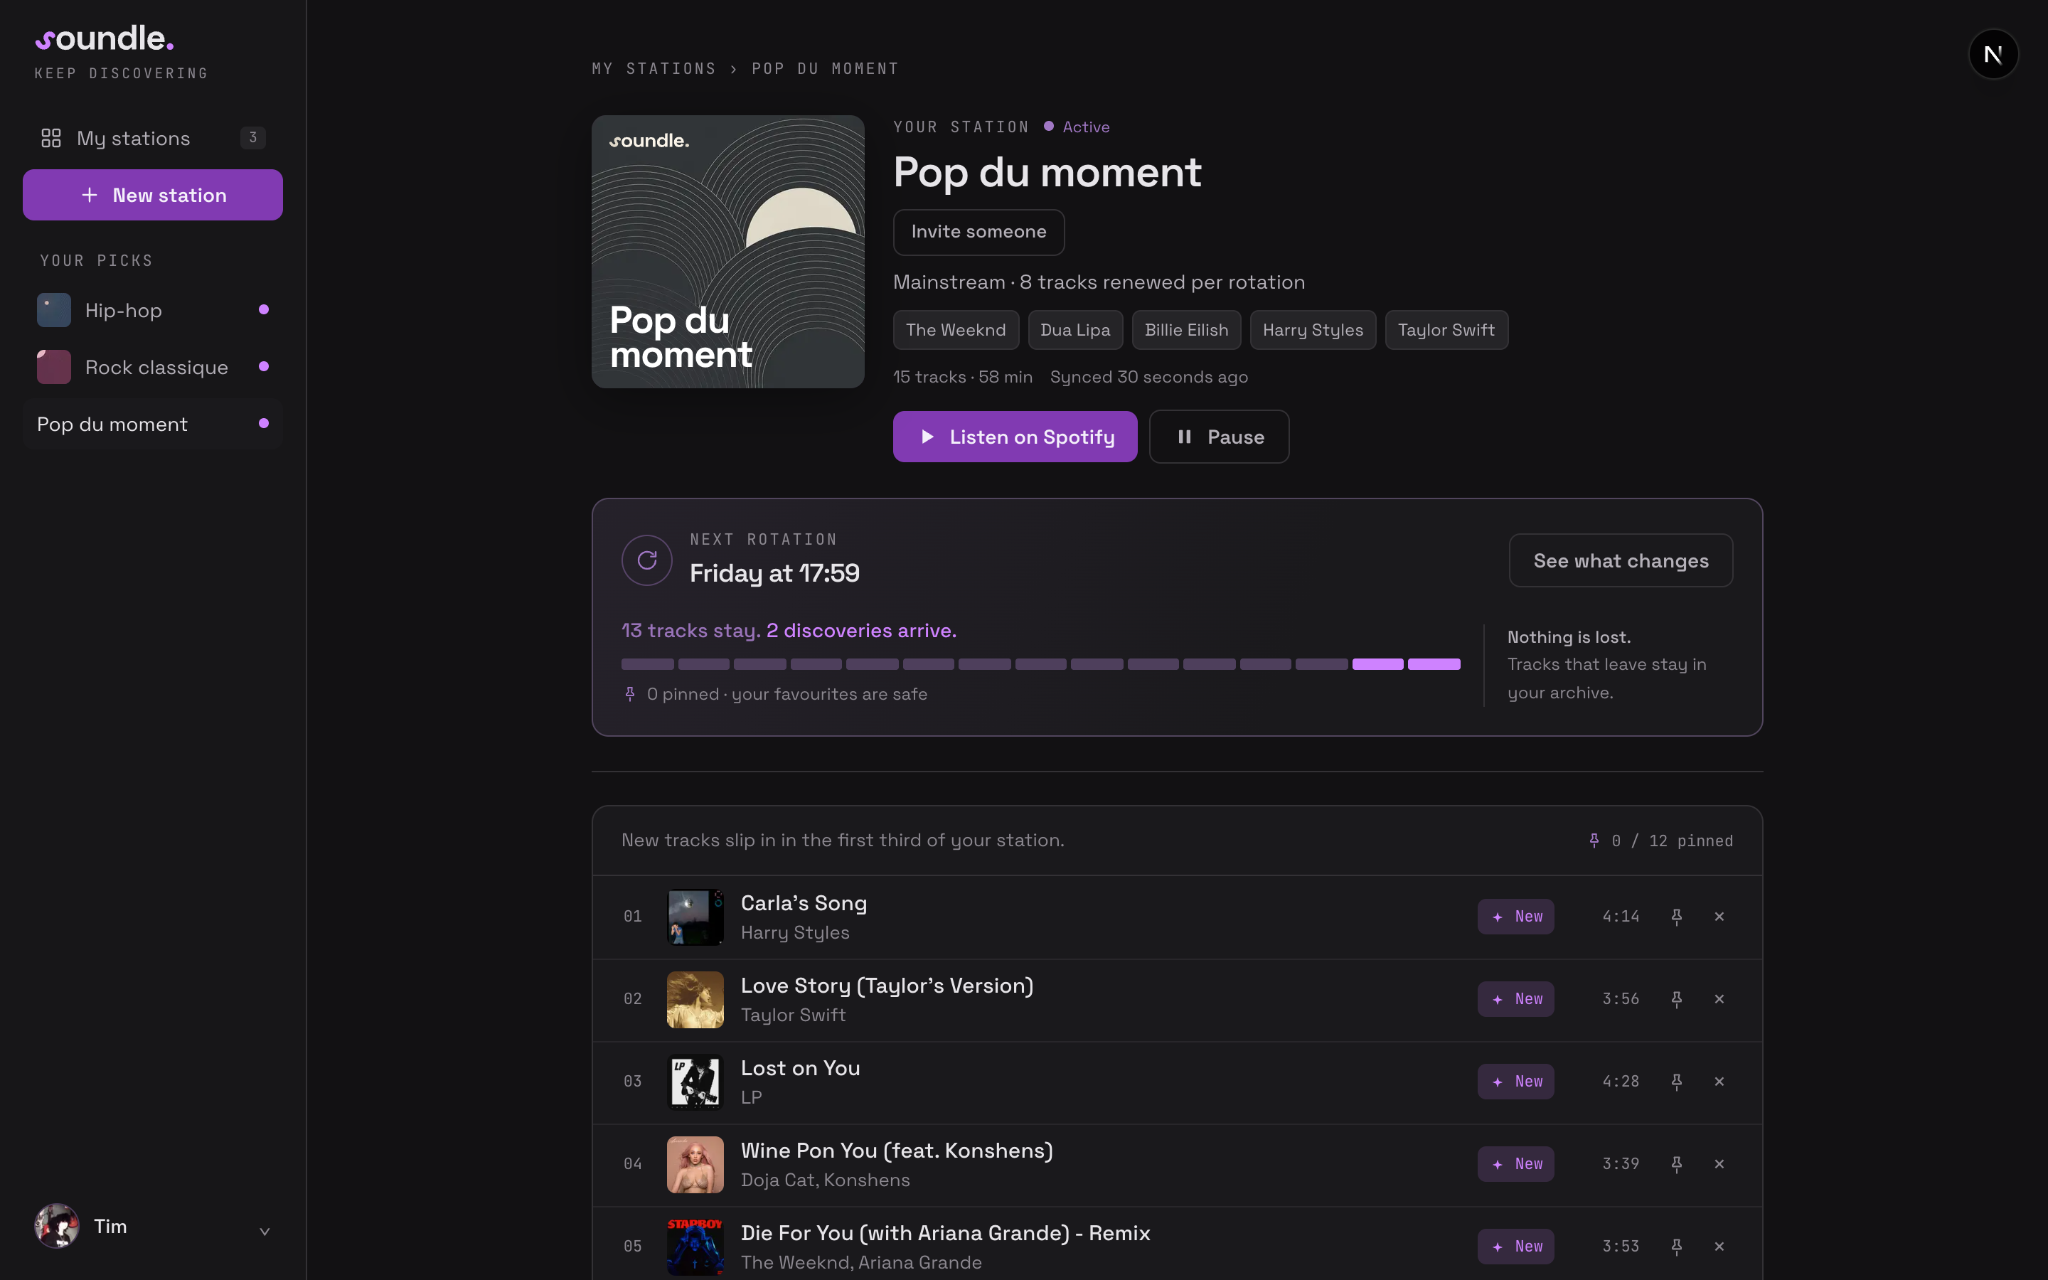The height and width of the screenshot is (1280, 2048).
Task: Click Die For You Starboy thumbnail
Action: [695, 1247]
